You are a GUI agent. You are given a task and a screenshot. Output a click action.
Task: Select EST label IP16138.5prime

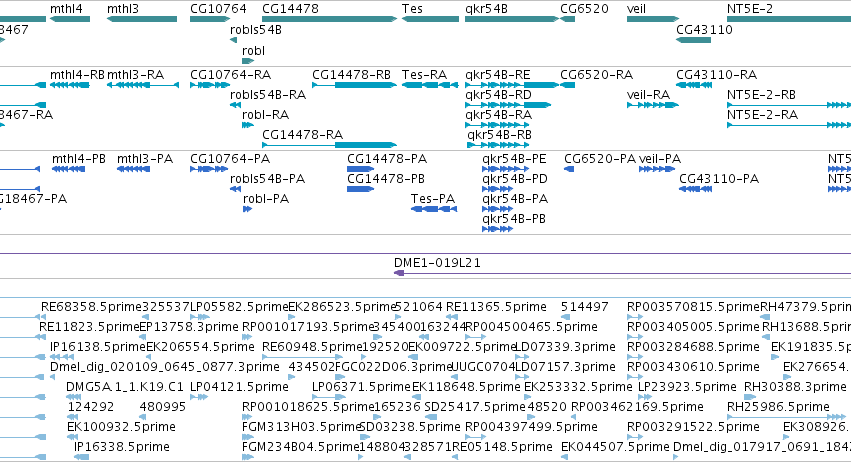coord(98,347)
